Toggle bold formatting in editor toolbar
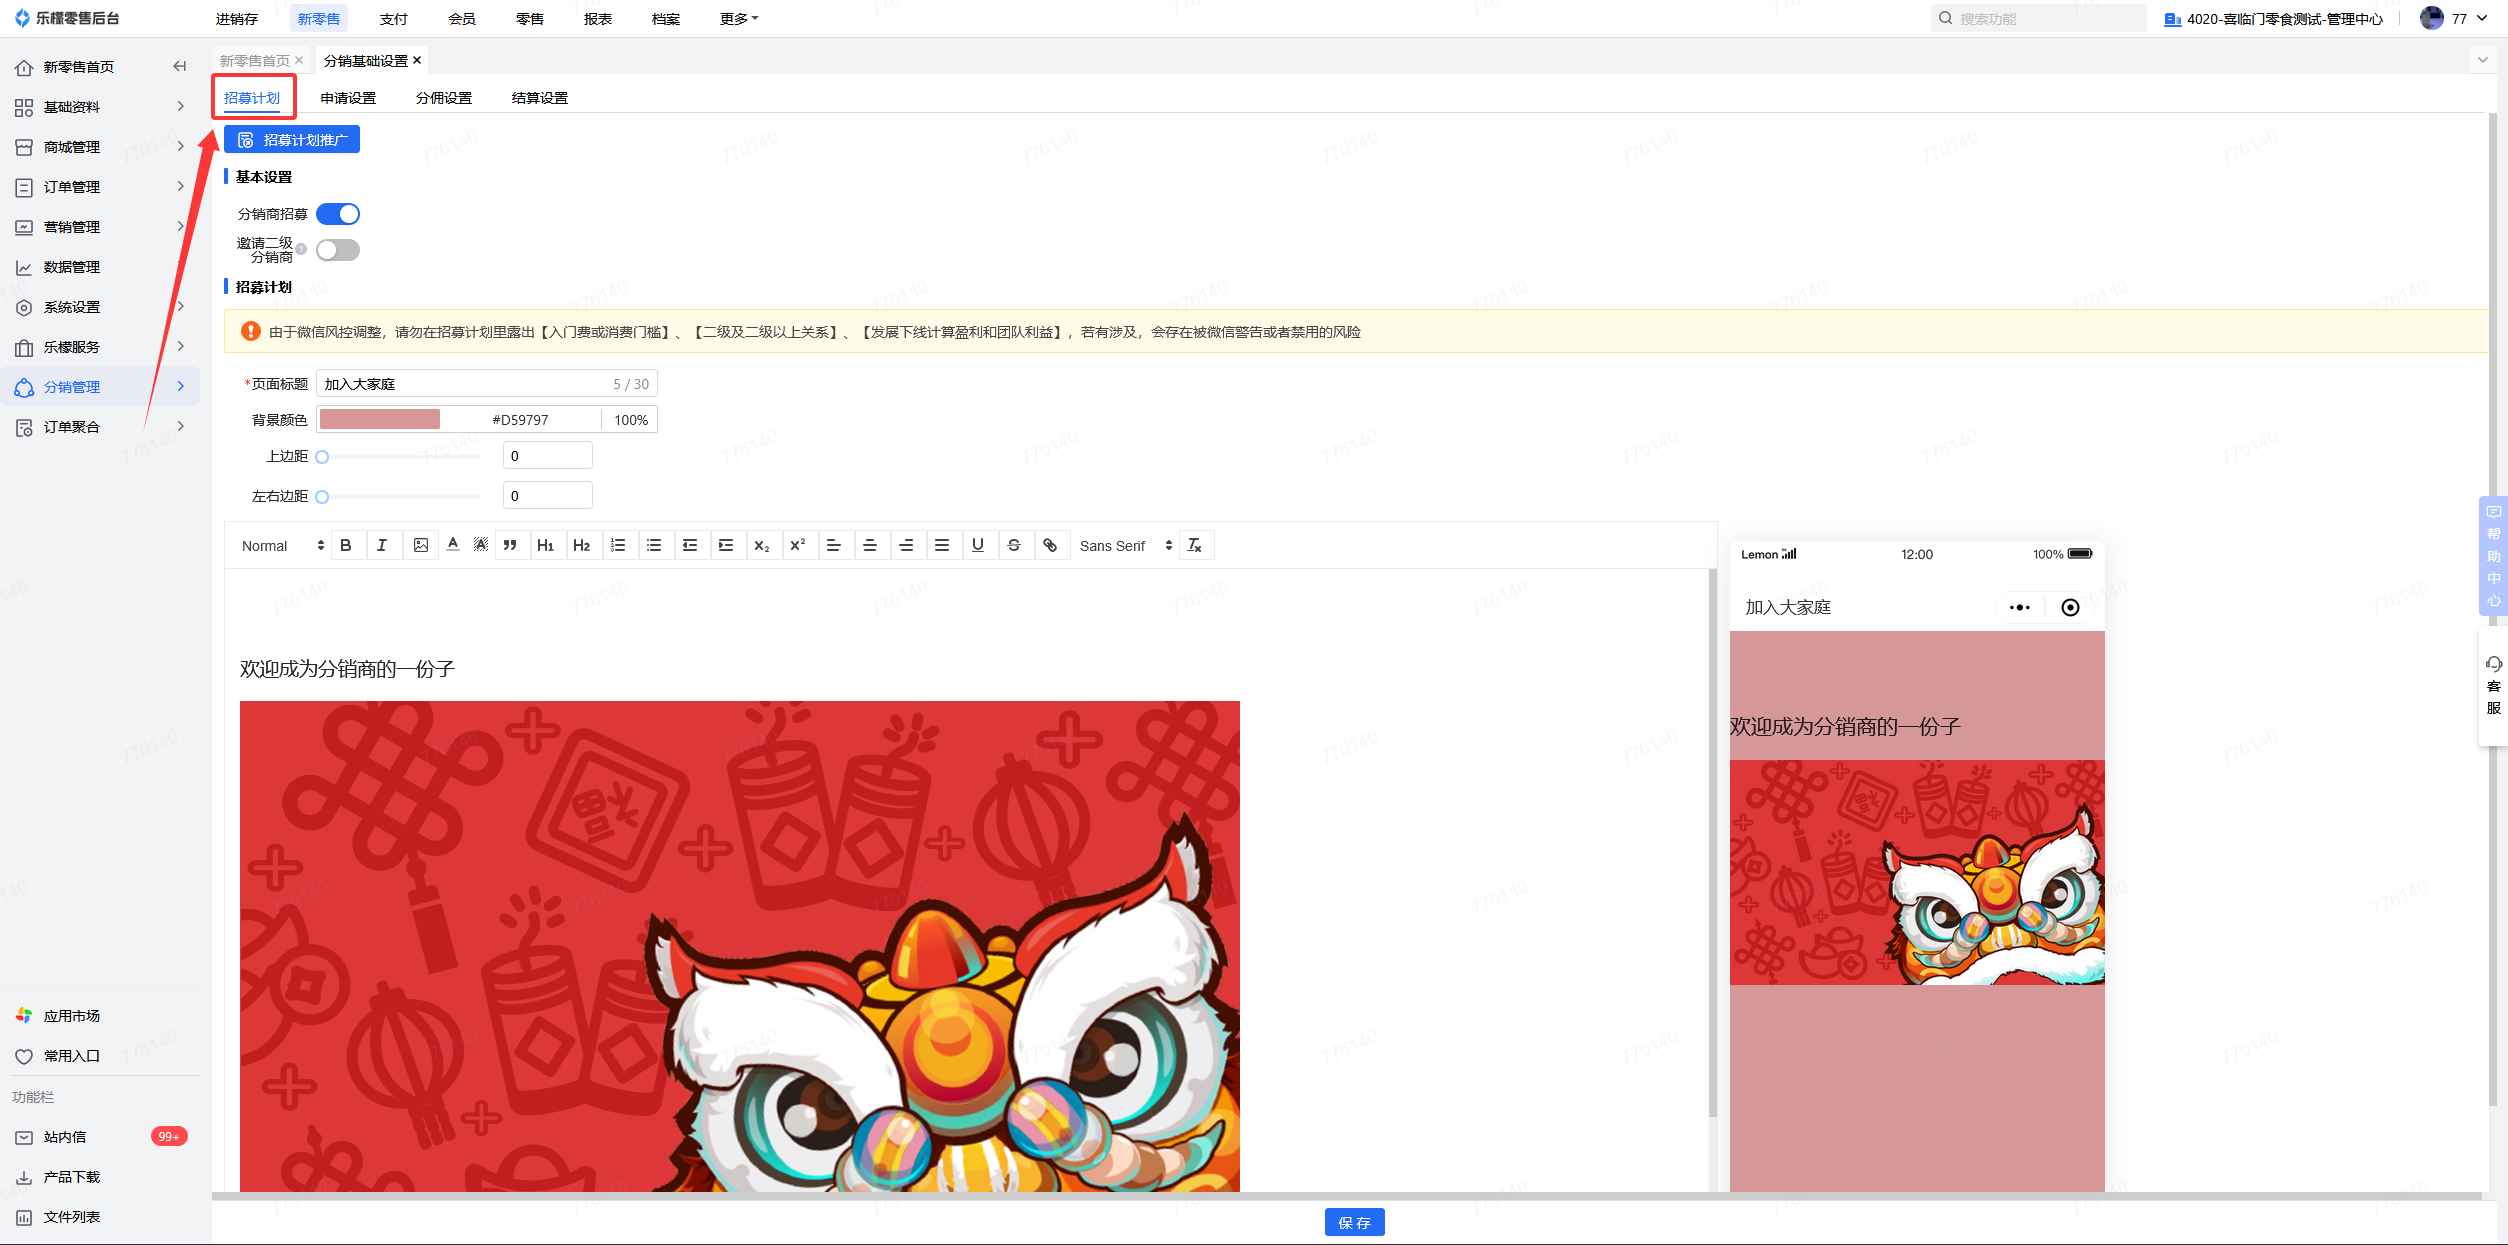The image size is (2508, 1245). point(346,545)
